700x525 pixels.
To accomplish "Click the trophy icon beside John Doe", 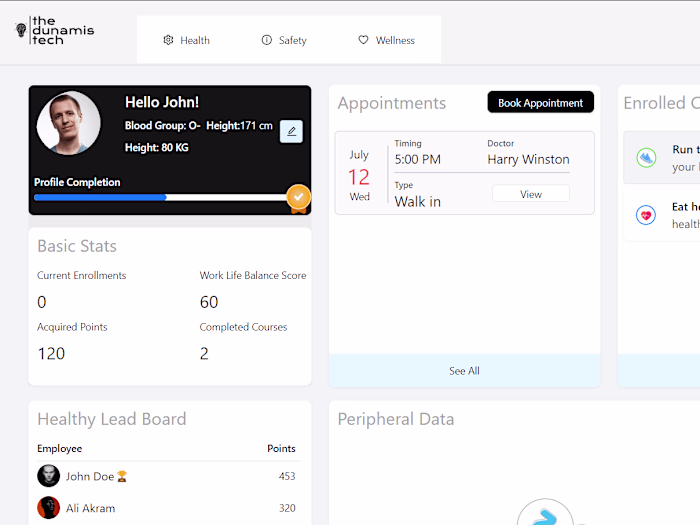I will click(x=122, y=477).
